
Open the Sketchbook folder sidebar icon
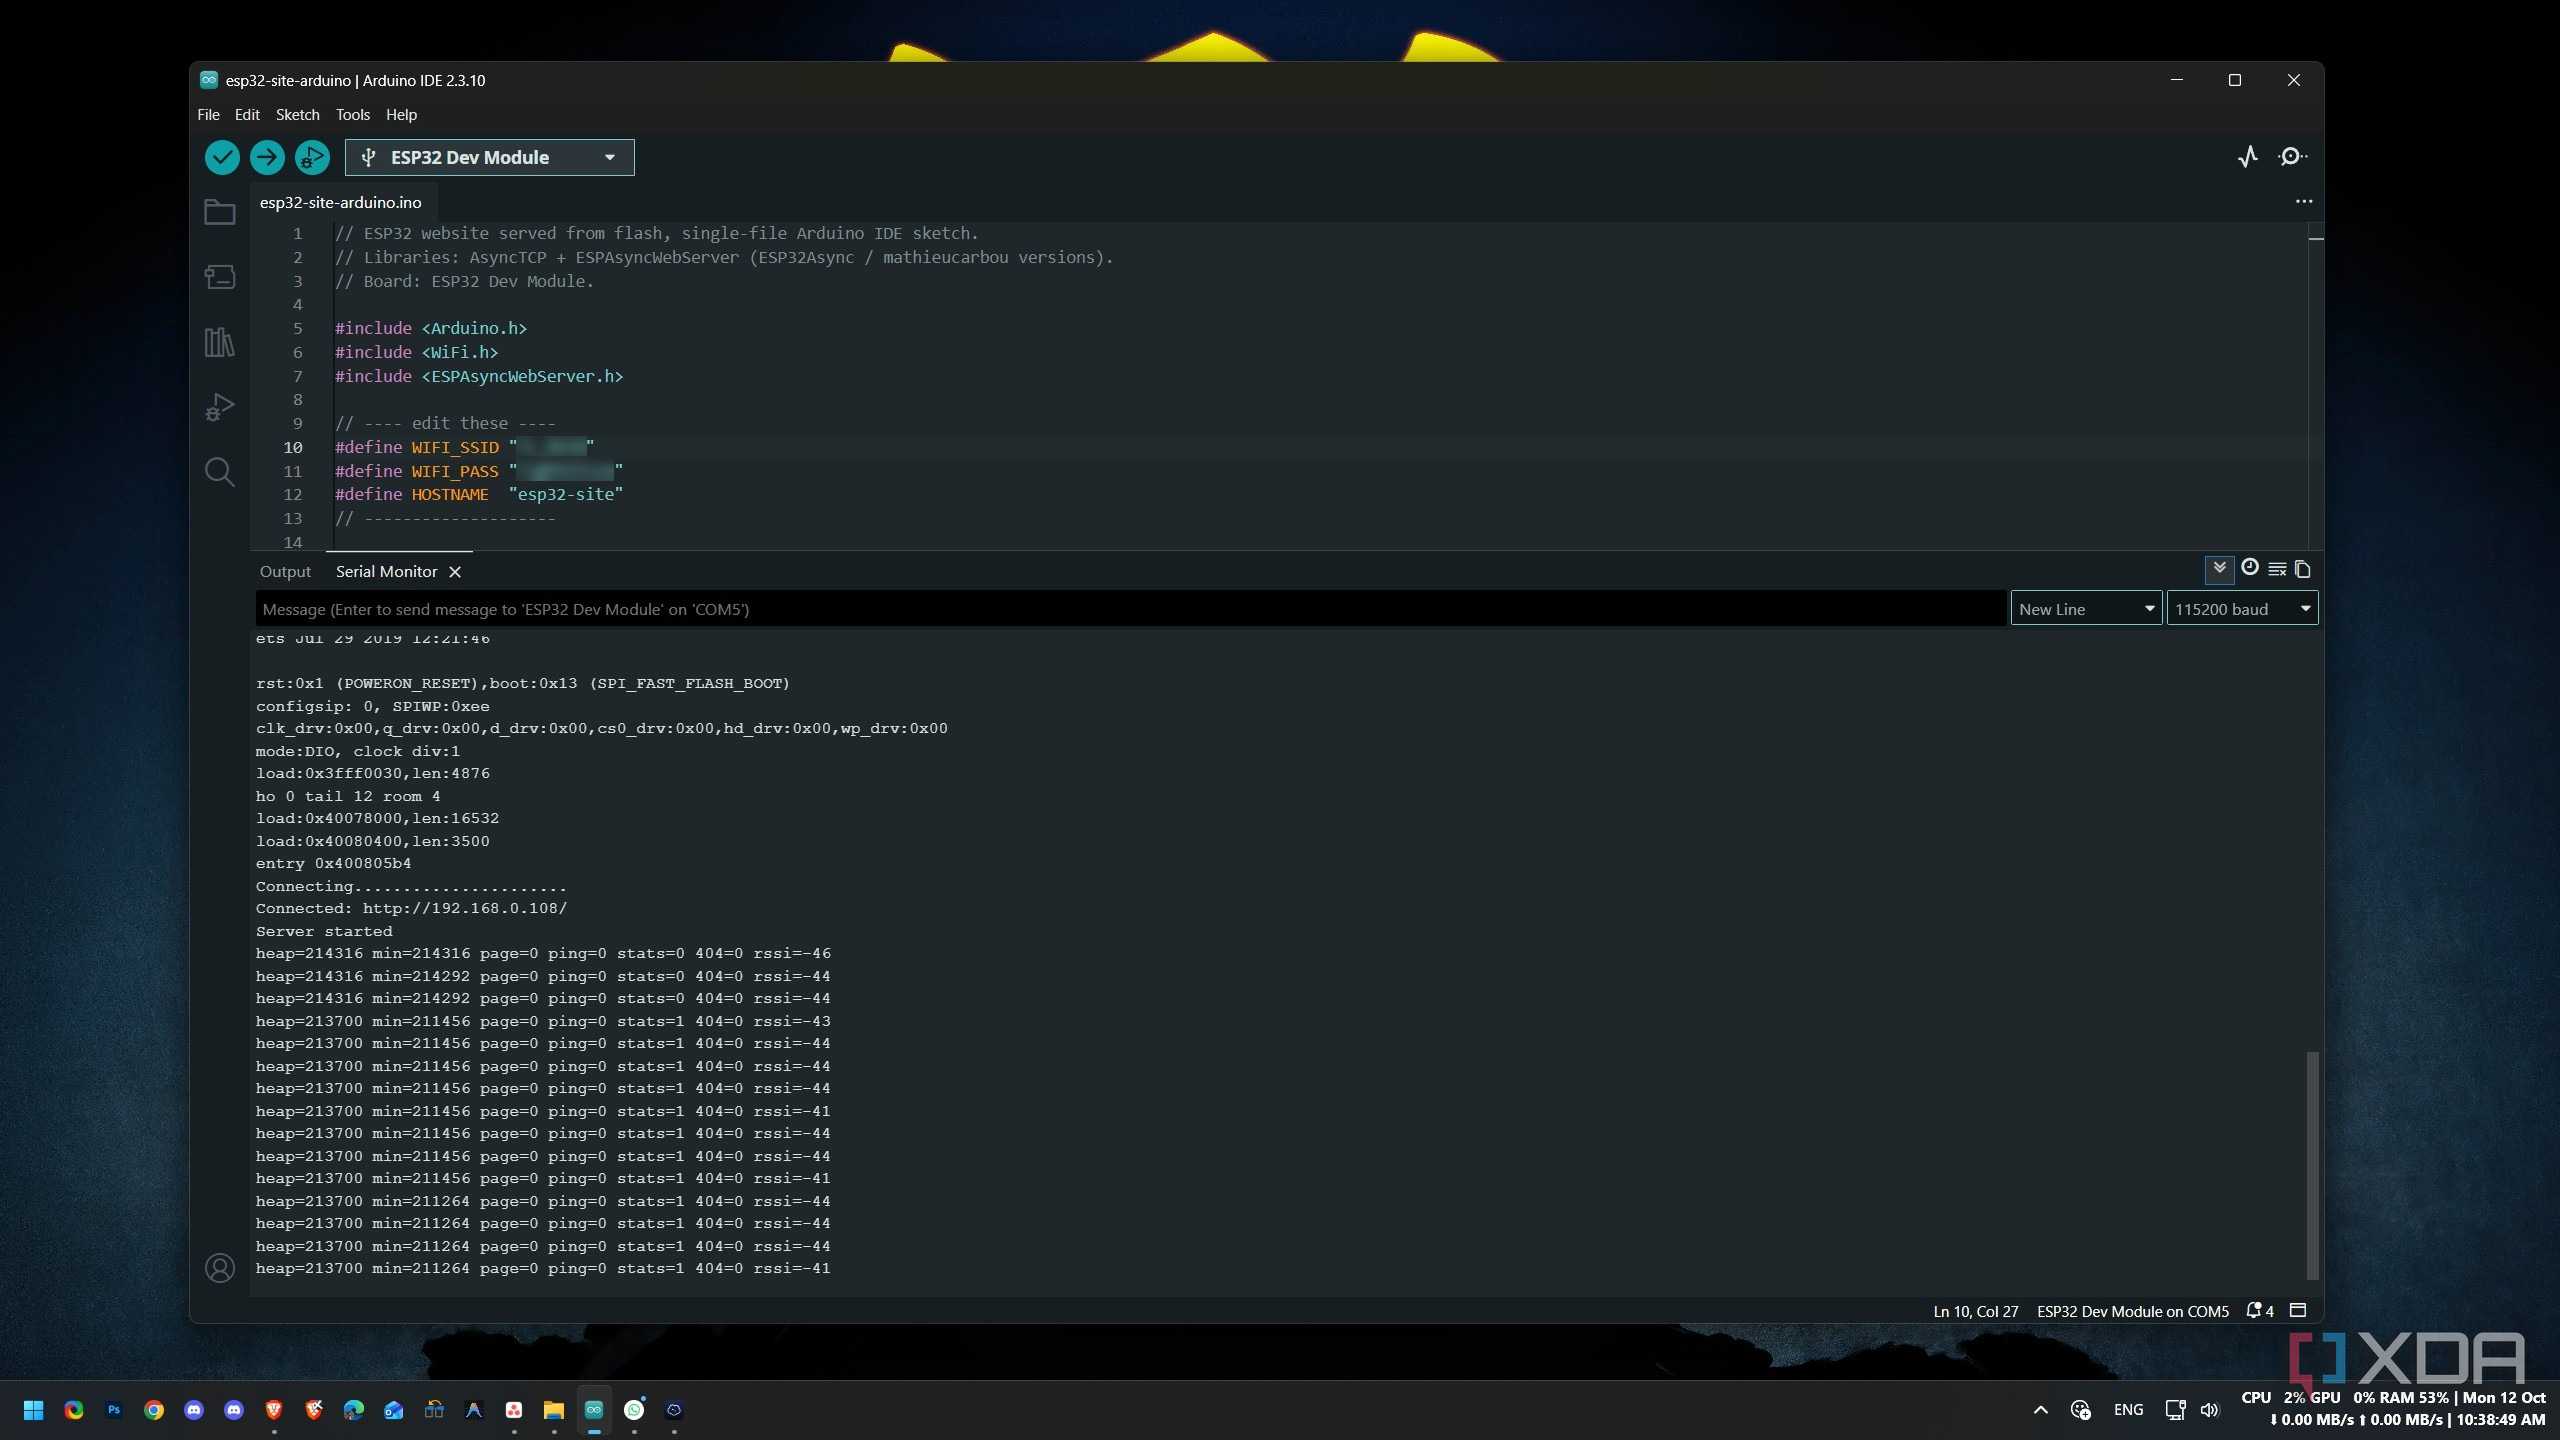(220, 212)
